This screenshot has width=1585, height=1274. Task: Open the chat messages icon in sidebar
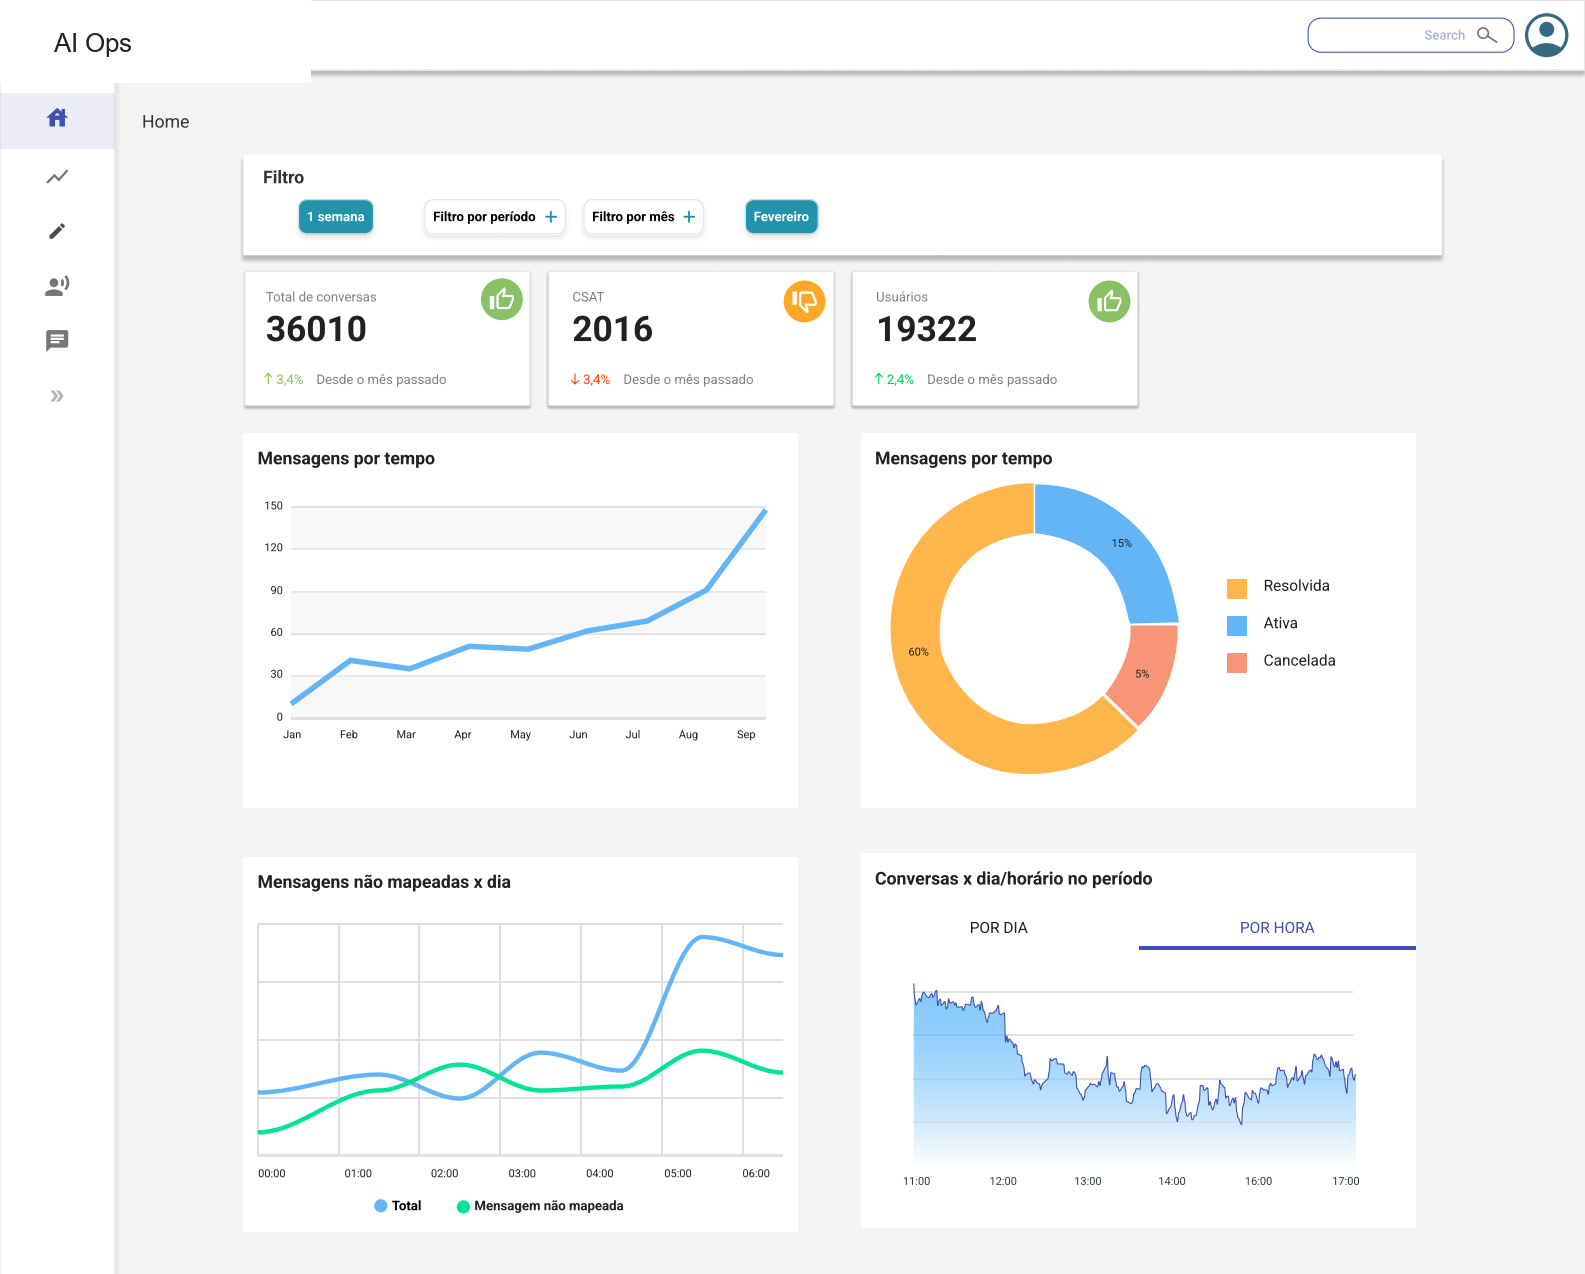coord(57,340)
